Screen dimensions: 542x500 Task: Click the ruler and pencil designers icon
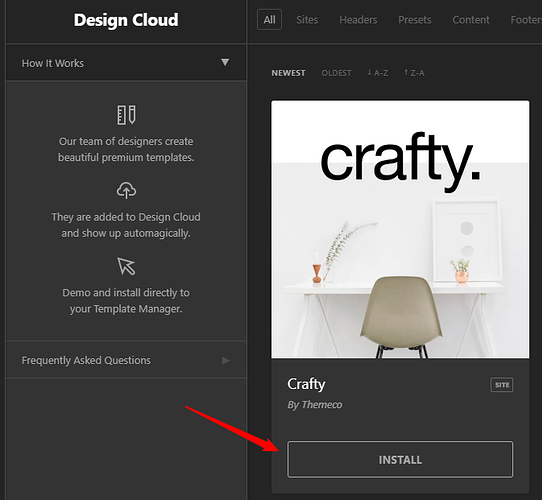click(x=126, y=115)
